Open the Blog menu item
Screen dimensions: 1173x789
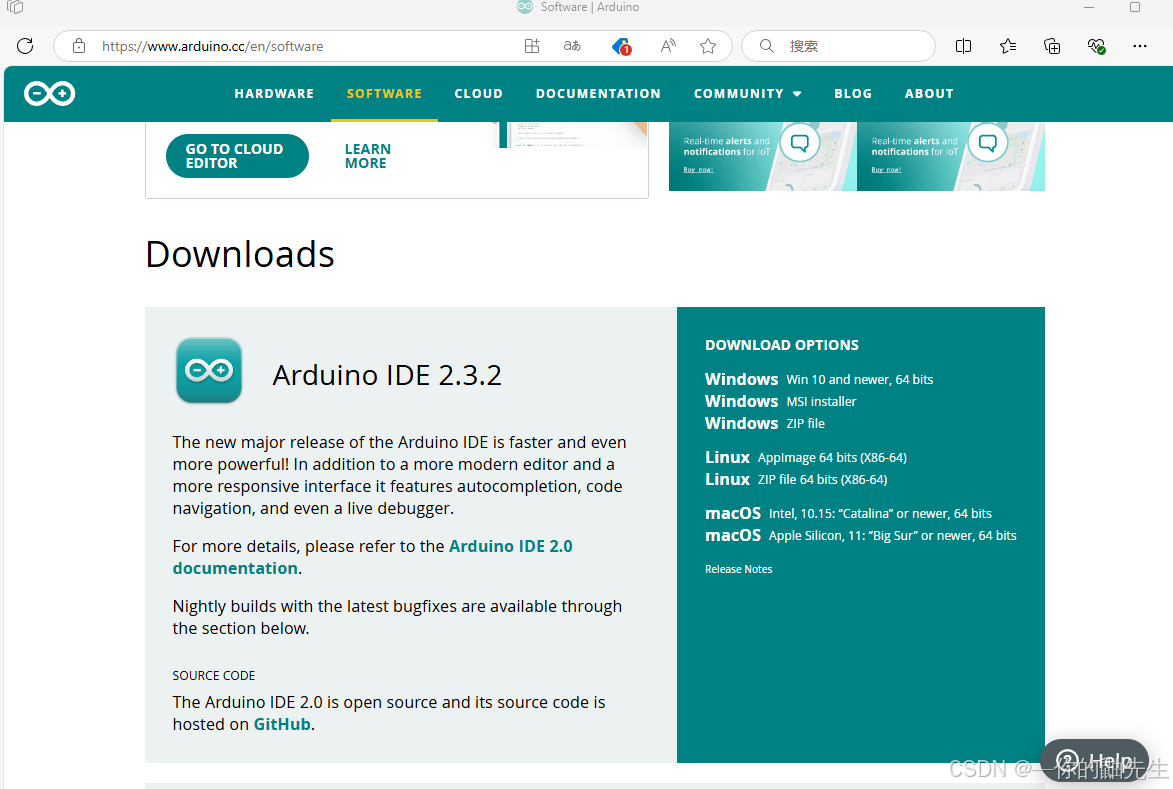[854, 93]
